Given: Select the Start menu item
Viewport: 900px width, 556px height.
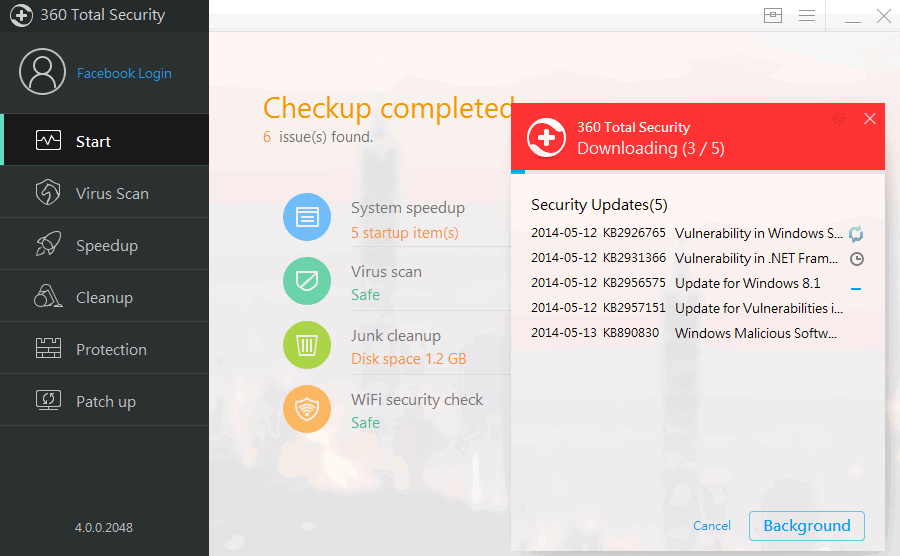Looking at the screenshot, I should tap(104, 140).
